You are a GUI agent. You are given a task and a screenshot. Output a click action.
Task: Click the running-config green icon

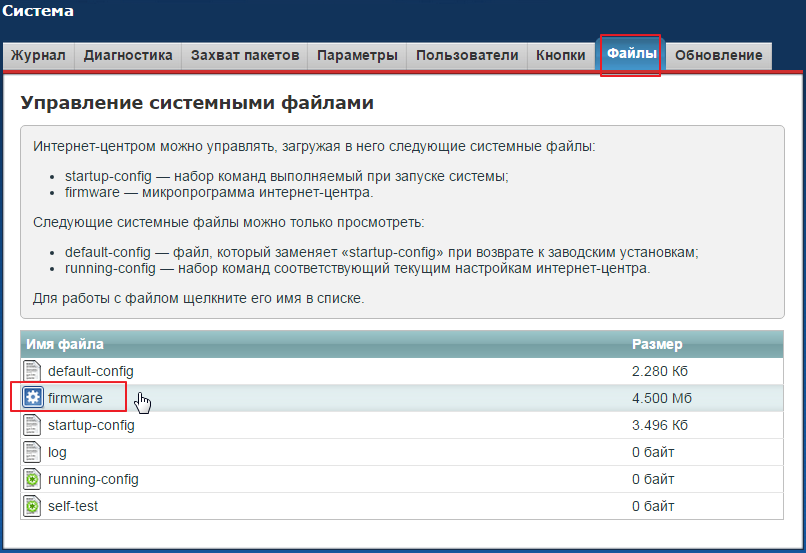(x=32, y=479)
